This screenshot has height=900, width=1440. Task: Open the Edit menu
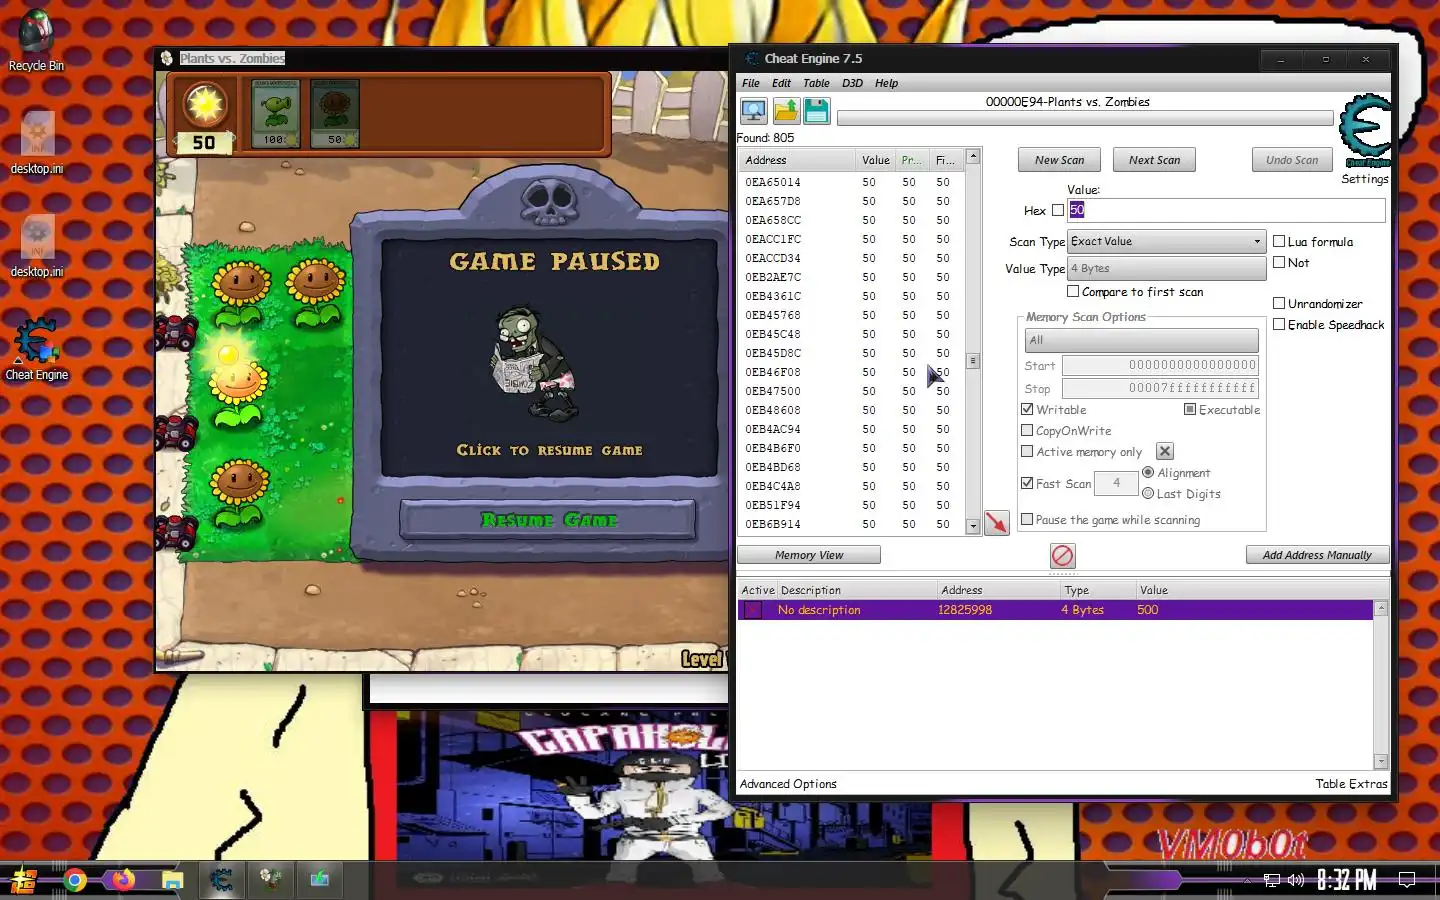click(x=781, y=83)
